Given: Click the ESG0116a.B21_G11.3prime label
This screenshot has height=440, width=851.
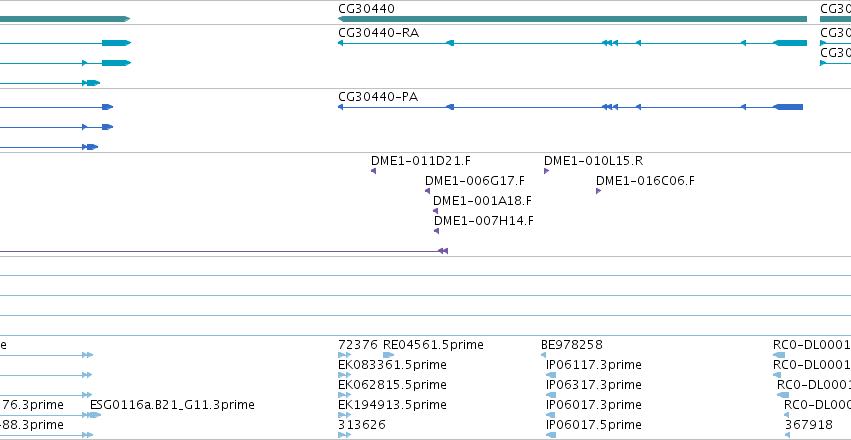Looking at the screenshot, I should (172, 405).
